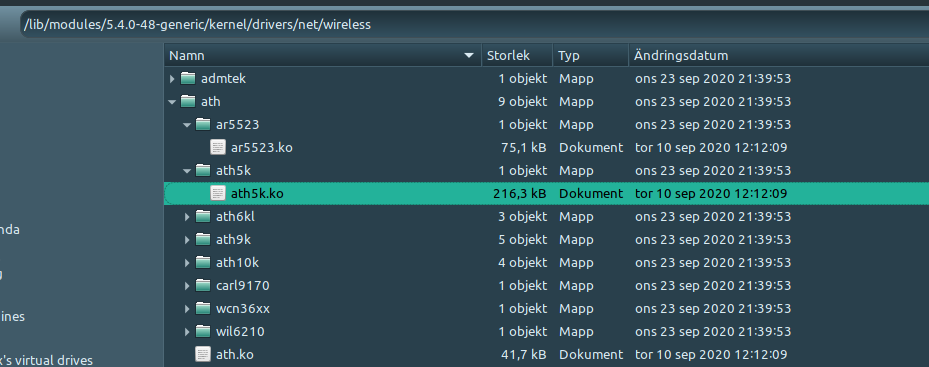Sort files by the Namn column
The width and height of the screenshot is (929, 367).
(322, 56)
